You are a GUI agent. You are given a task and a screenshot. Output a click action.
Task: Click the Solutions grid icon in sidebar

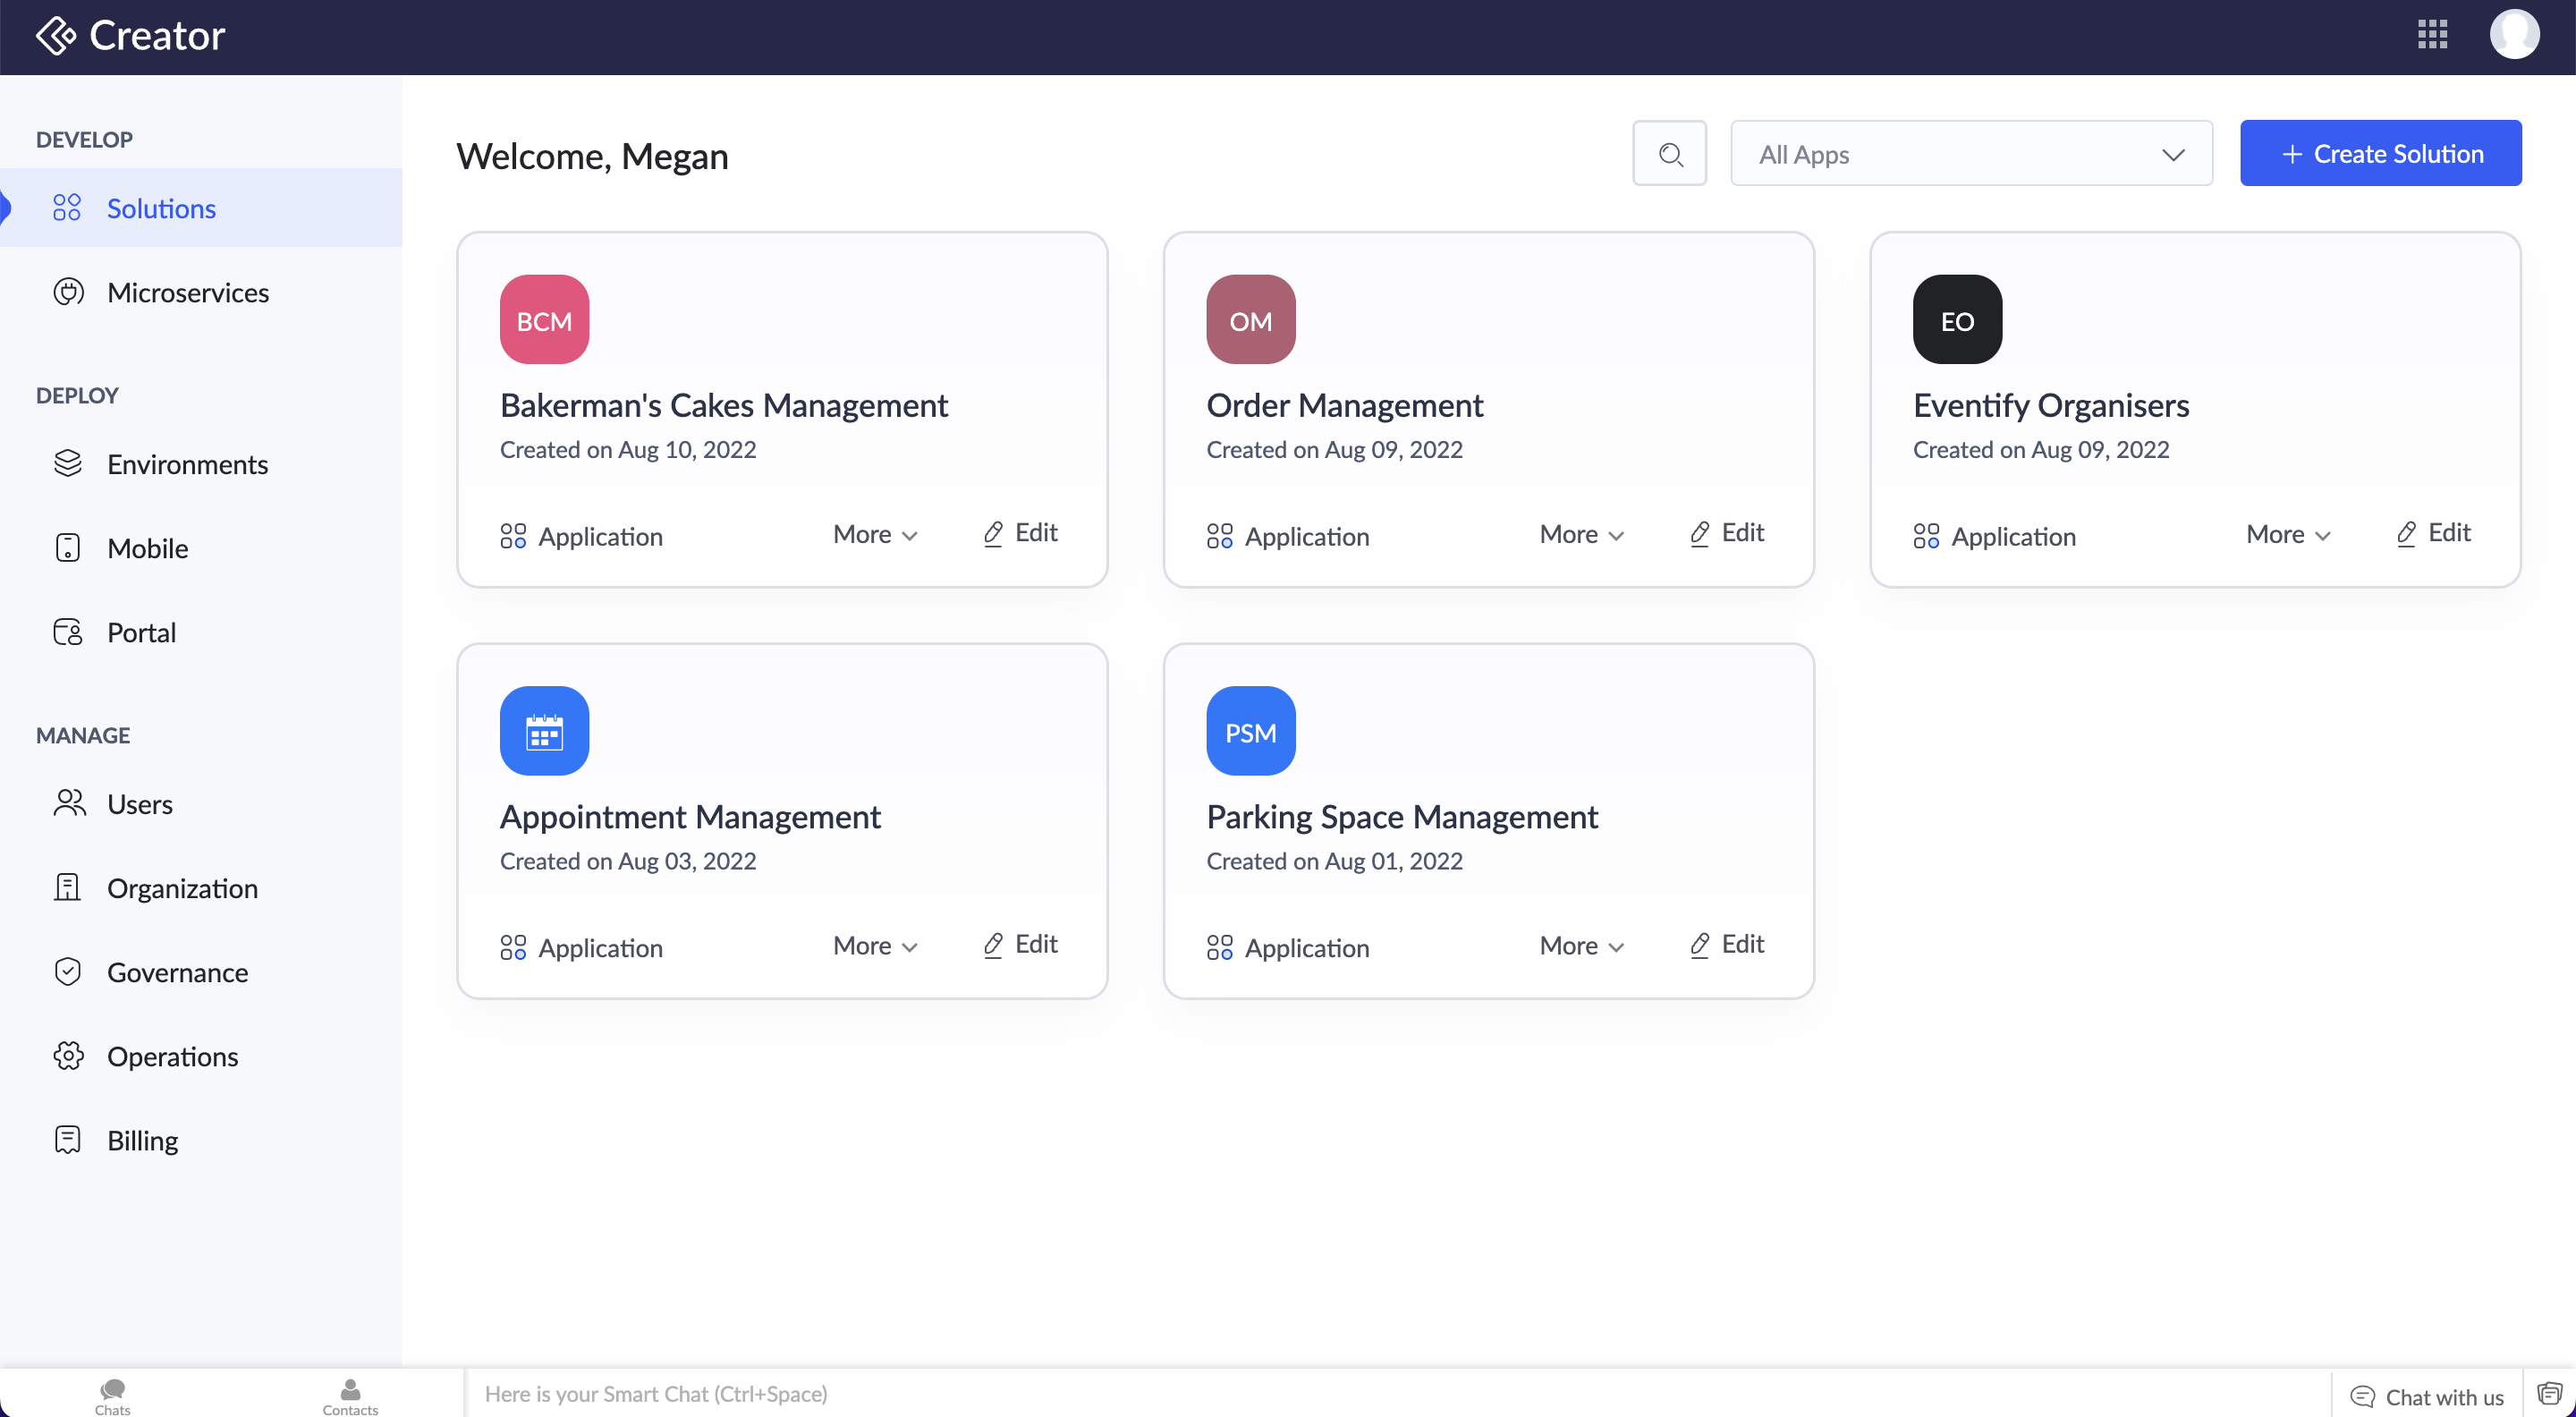tap(67, 208)
